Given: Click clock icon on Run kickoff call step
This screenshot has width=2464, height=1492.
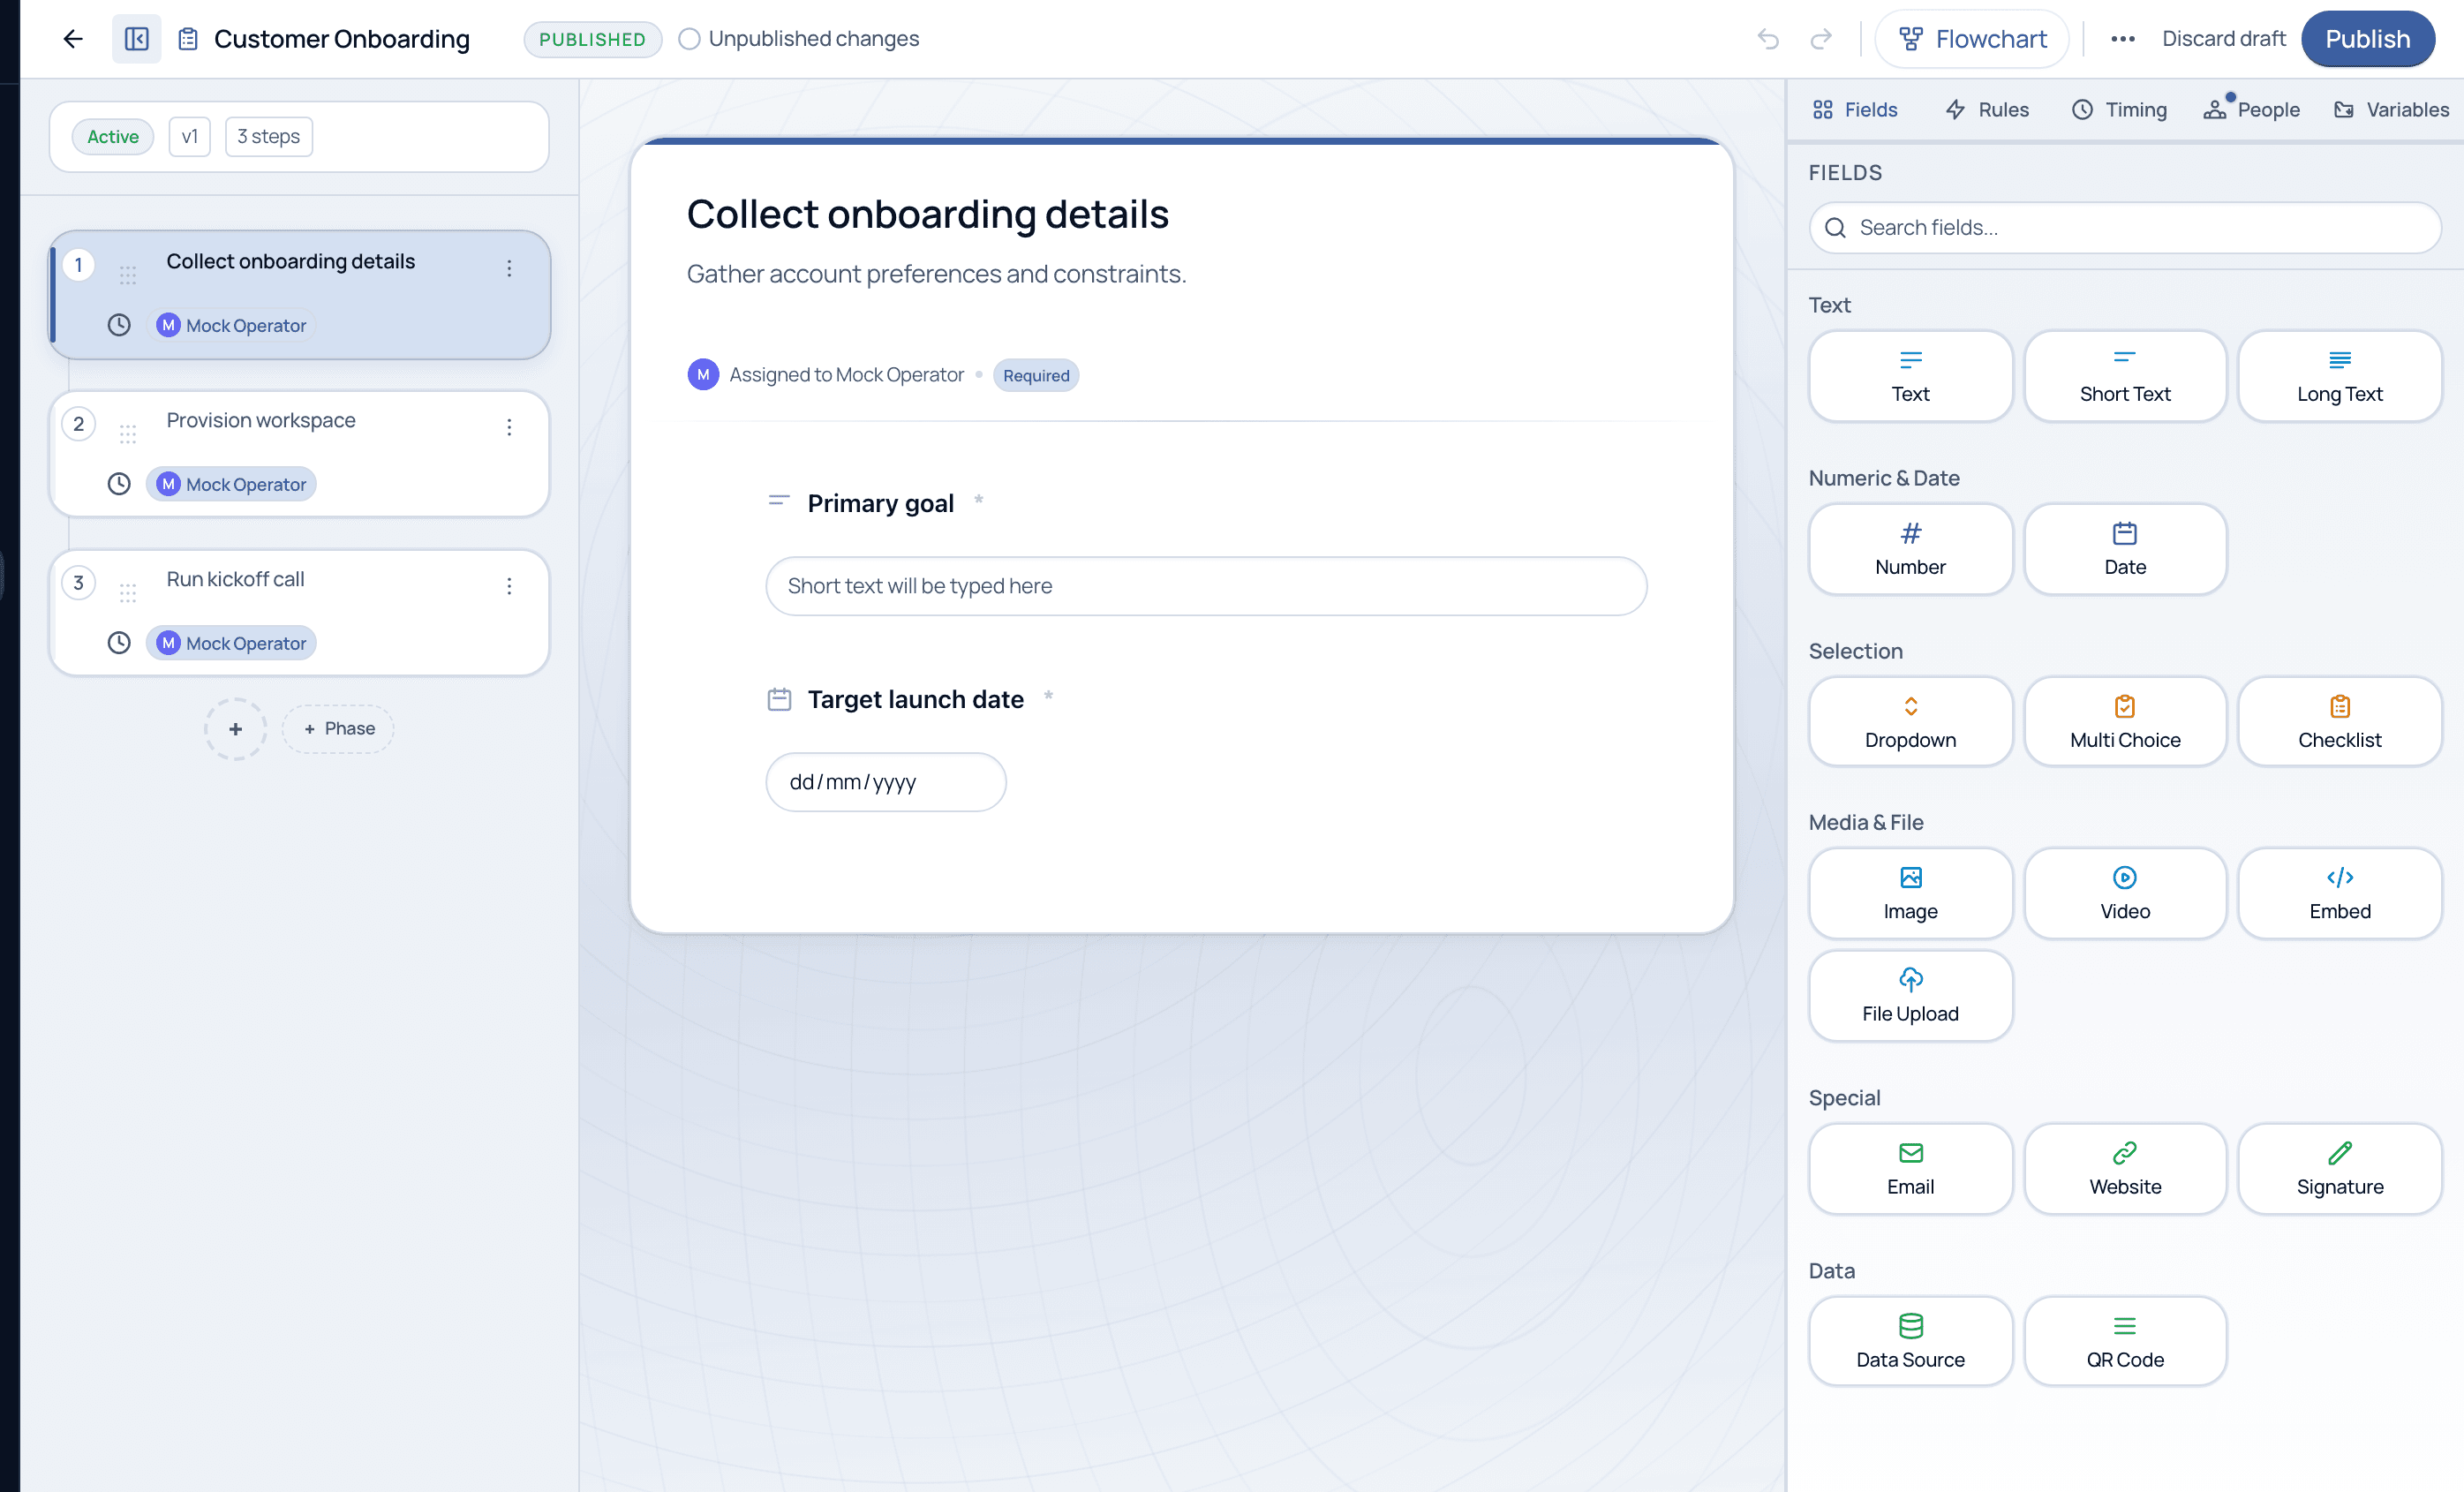Looking at the screenshot, I should pyautogui.click(x=119, y=643).
